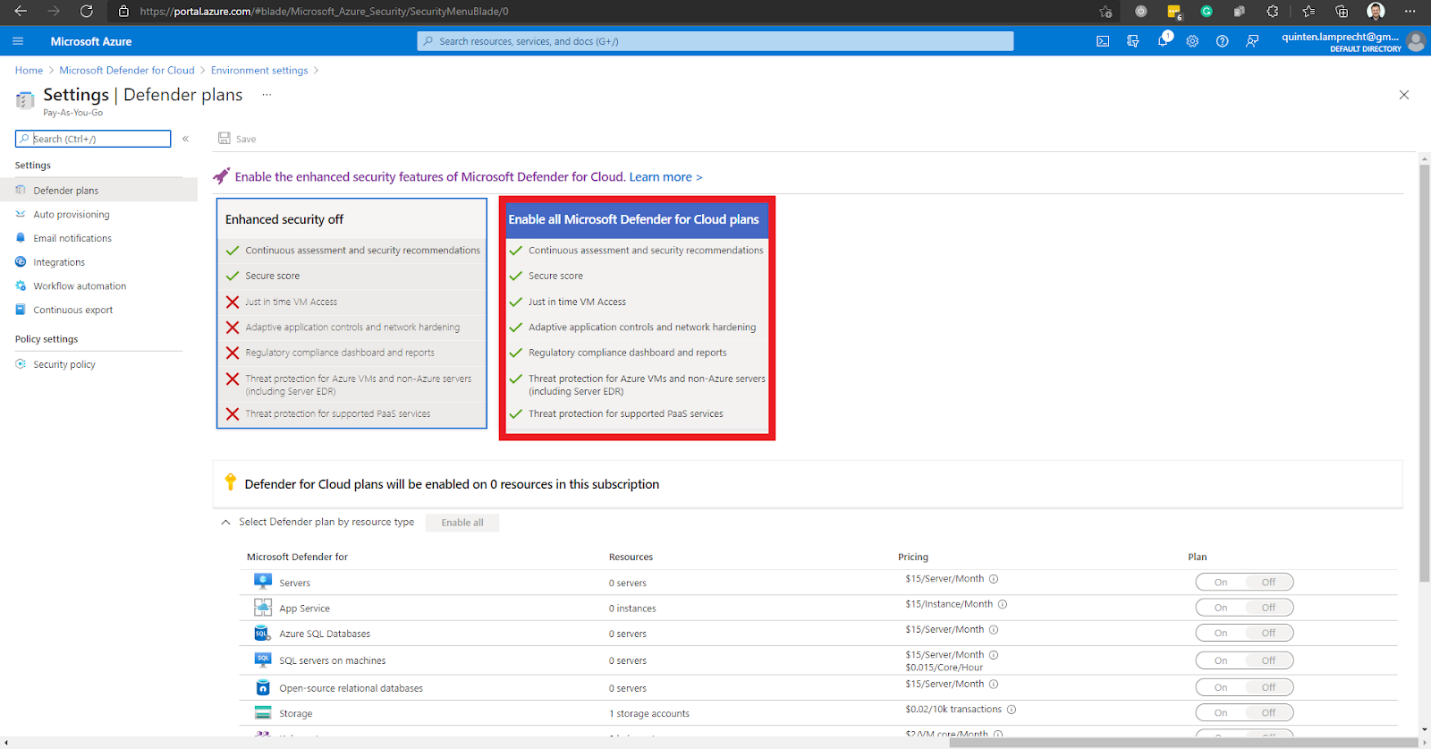The image size is (1431, 749).
Task: Click the '0 instances' resources cell
Action: tap(632, 608)
